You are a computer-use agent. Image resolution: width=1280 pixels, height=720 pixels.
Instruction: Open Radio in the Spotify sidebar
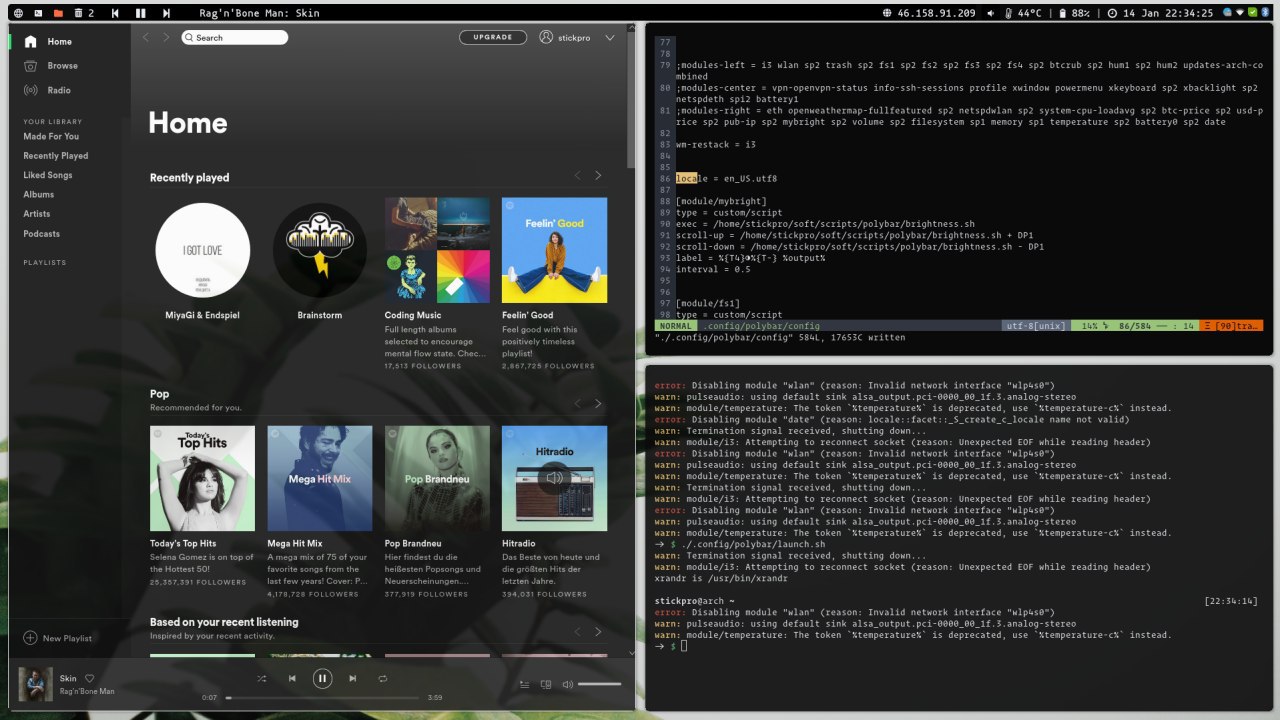tap(47, 90)
